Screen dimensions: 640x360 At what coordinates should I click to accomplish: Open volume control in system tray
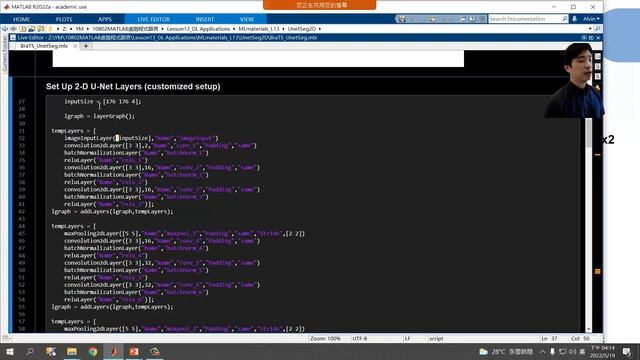[x=572, y=351]
